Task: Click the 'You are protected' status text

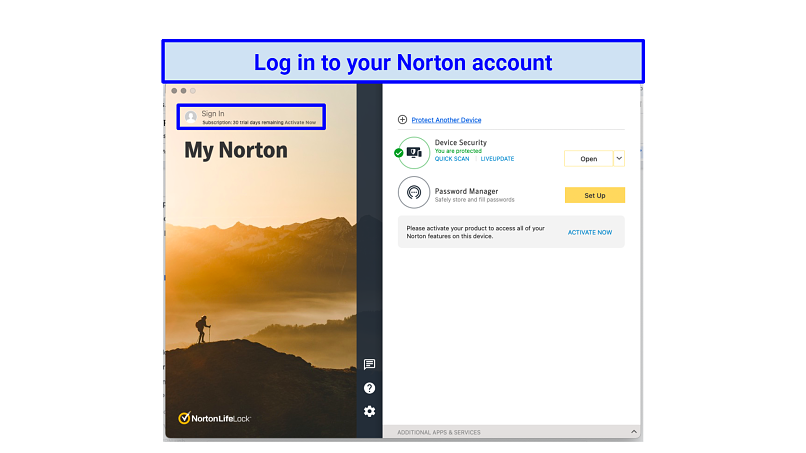Action: click(458, 151)
